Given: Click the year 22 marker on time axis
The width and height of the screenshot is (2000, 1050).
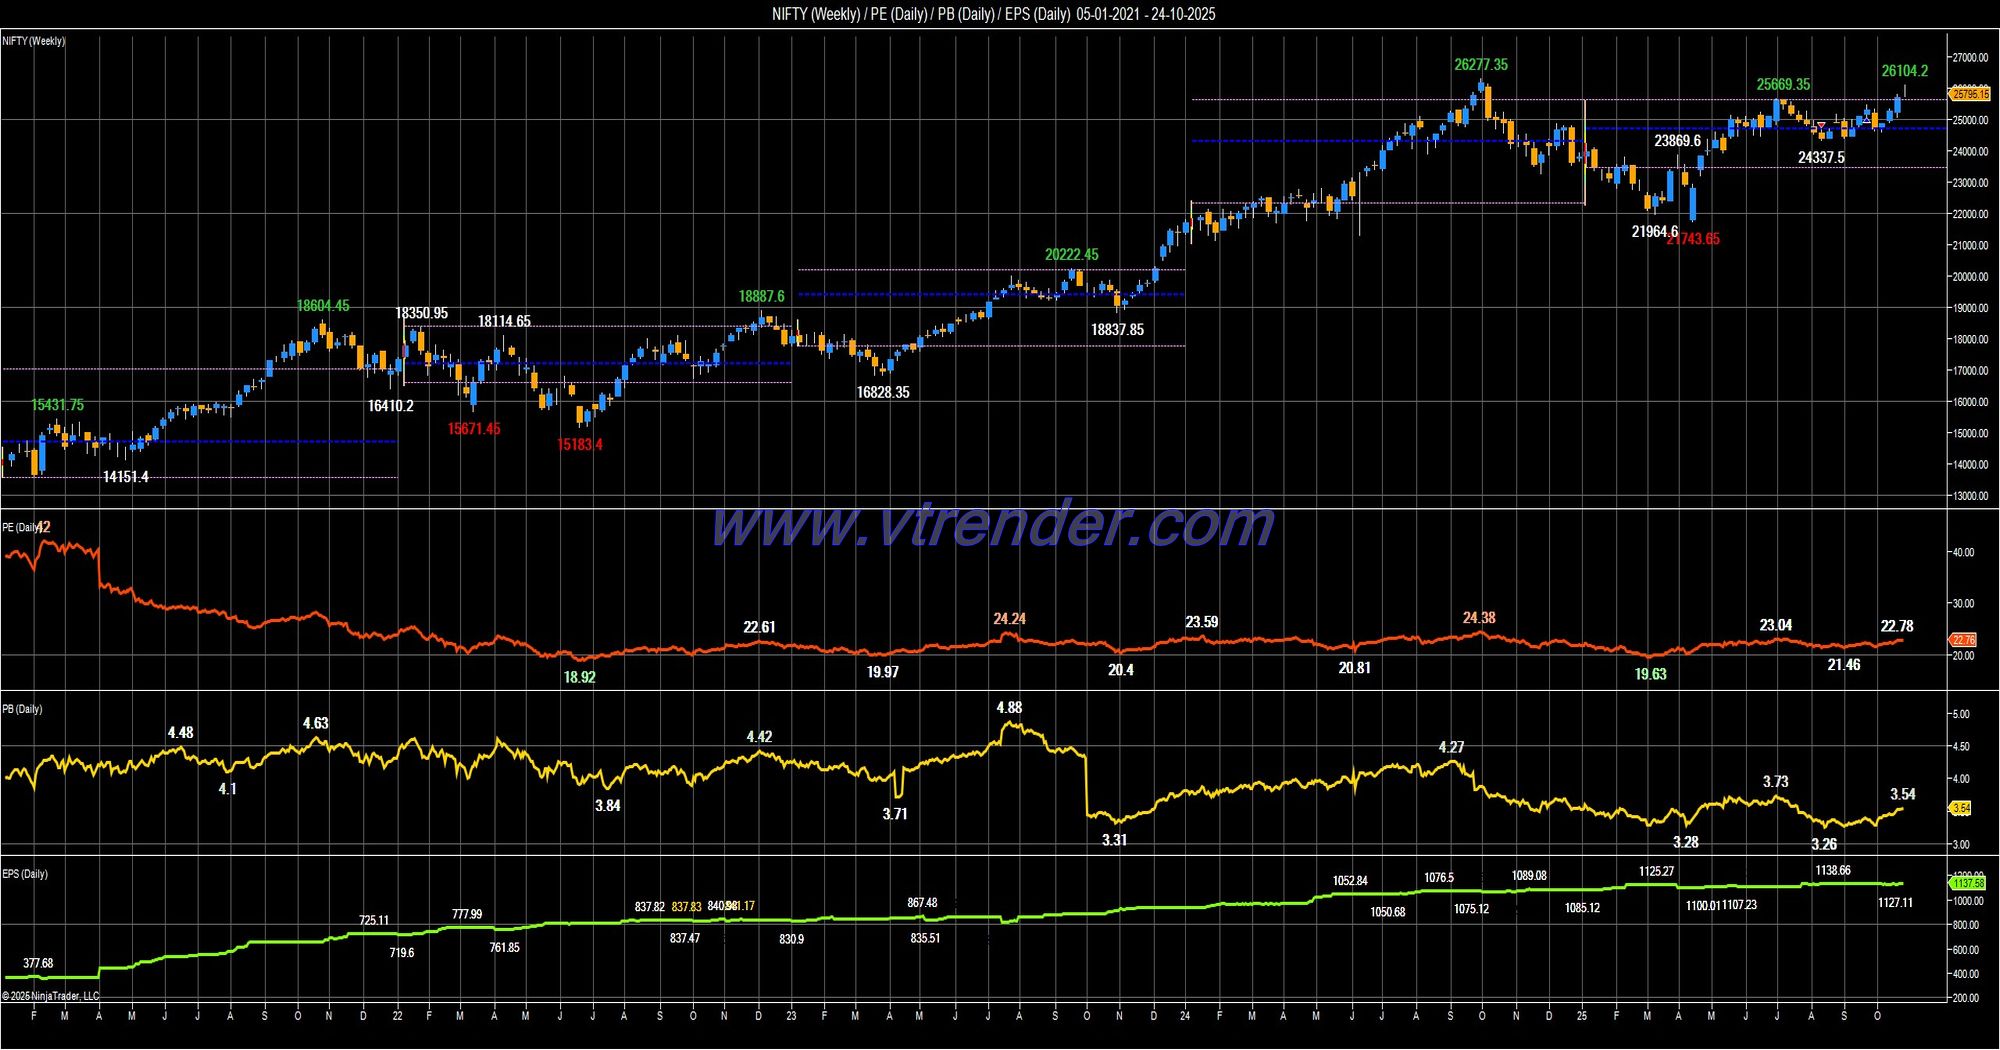Looking at the screenshot, I should (x=397, y=1016).
